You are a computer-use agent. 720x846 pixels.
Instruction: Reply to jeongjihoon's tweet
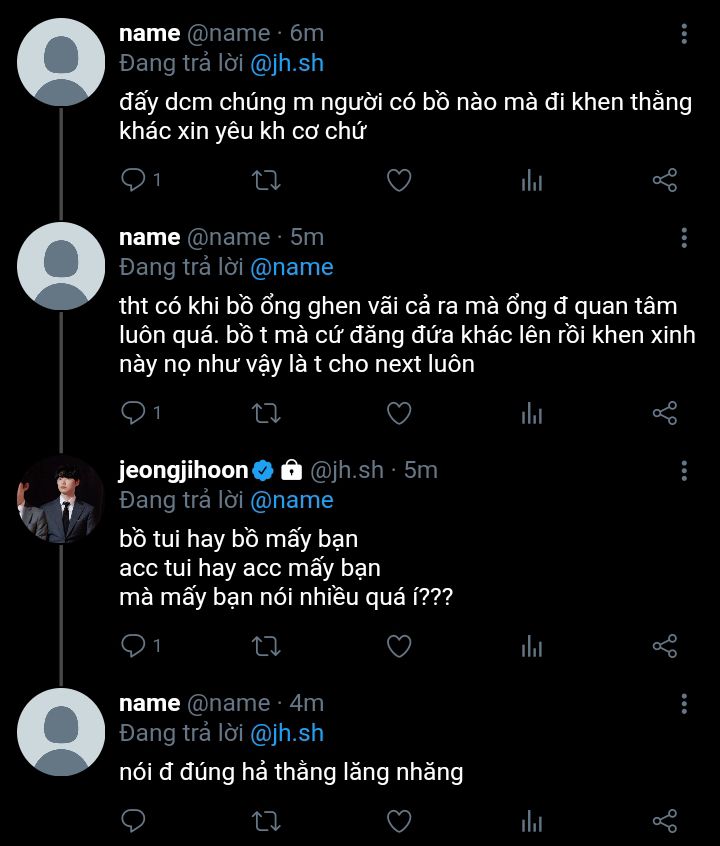pyautogui.click(x=133, y=646)
